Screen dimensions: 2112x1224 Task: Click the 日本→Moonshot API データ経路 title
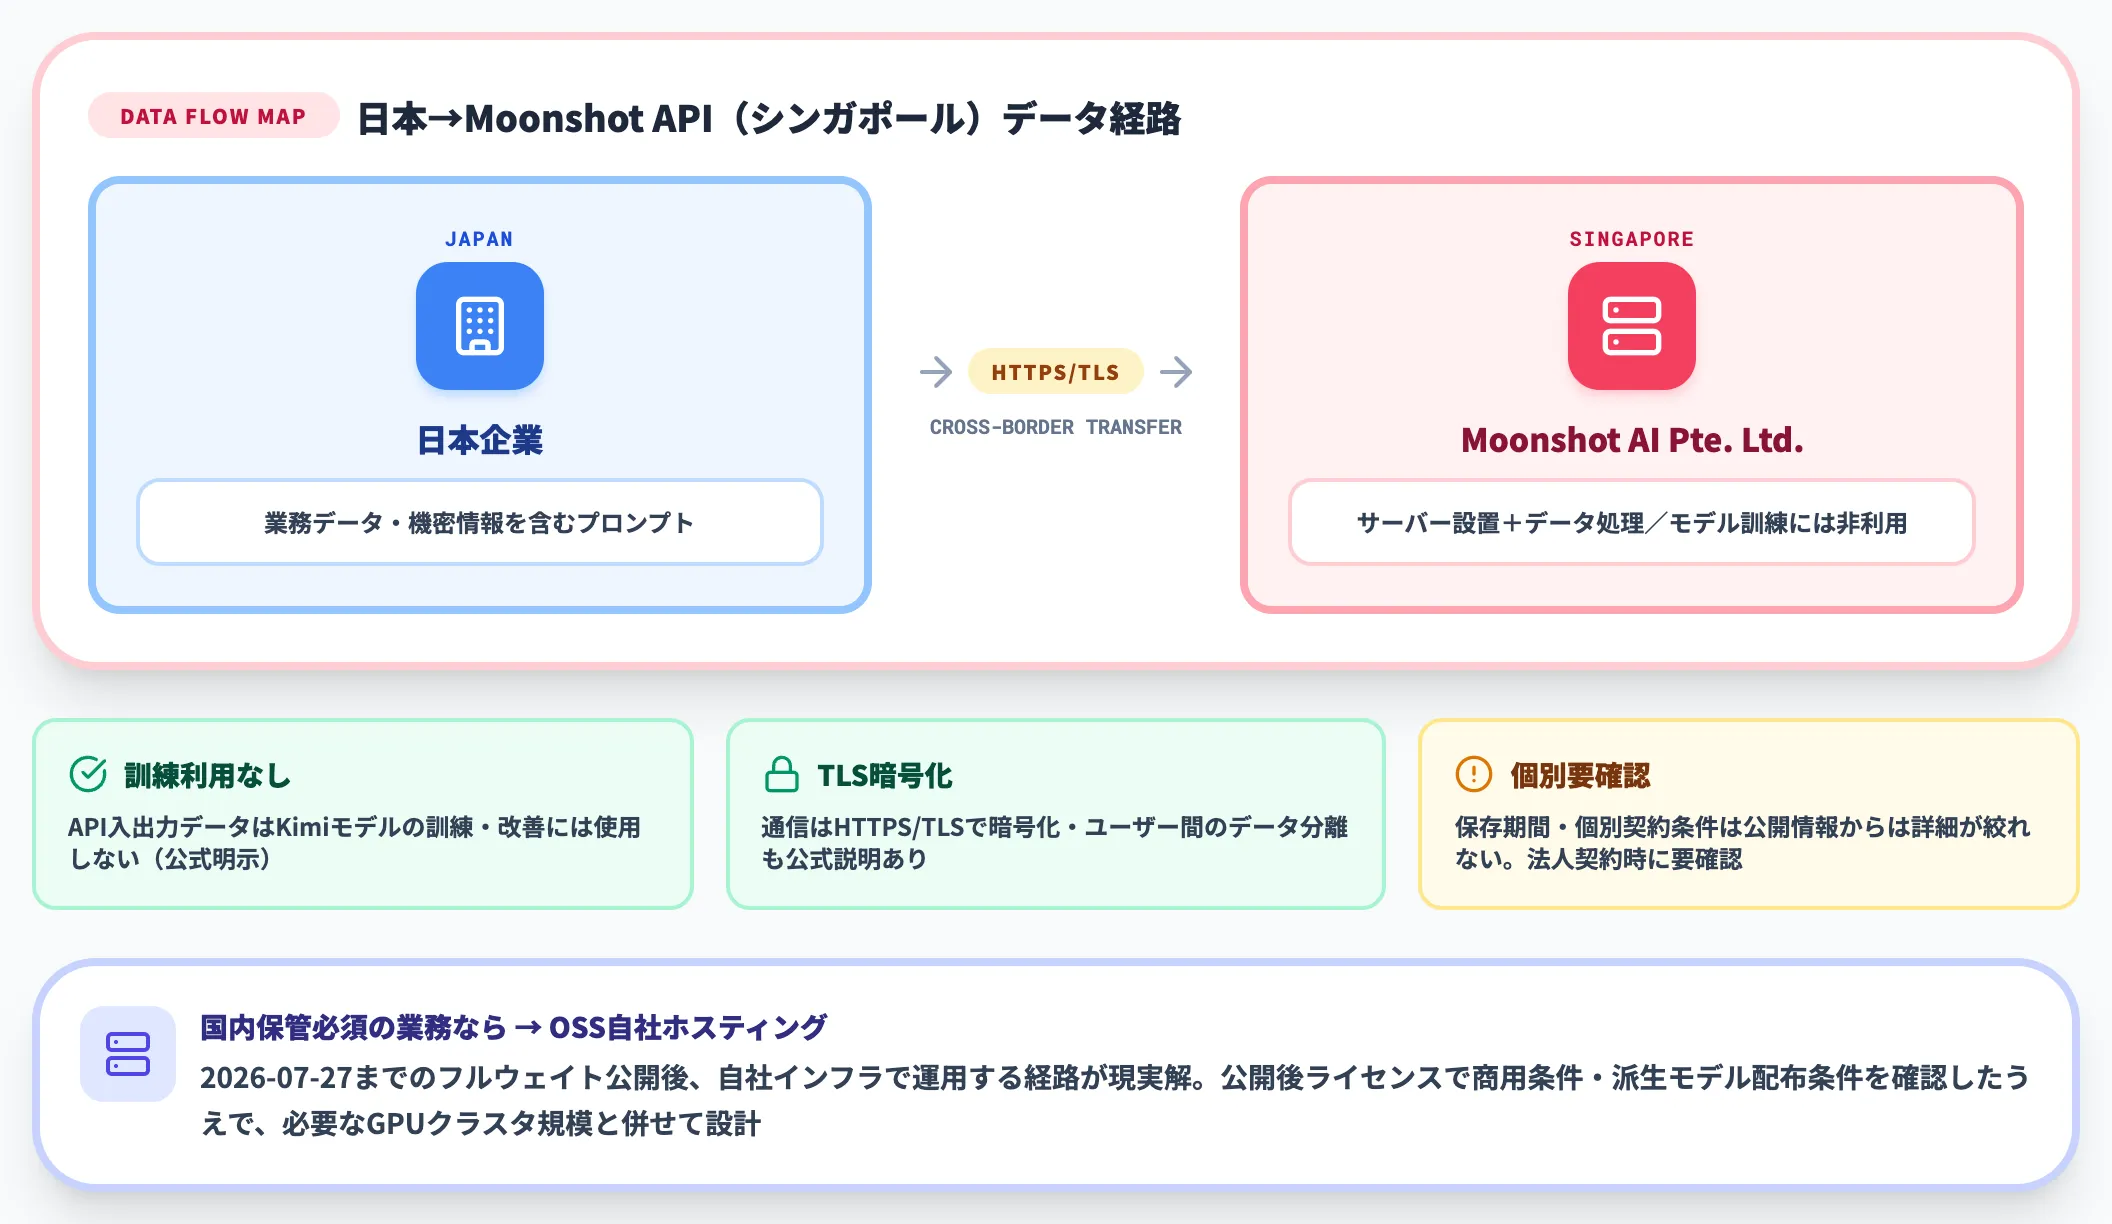(x=769, y=118)
